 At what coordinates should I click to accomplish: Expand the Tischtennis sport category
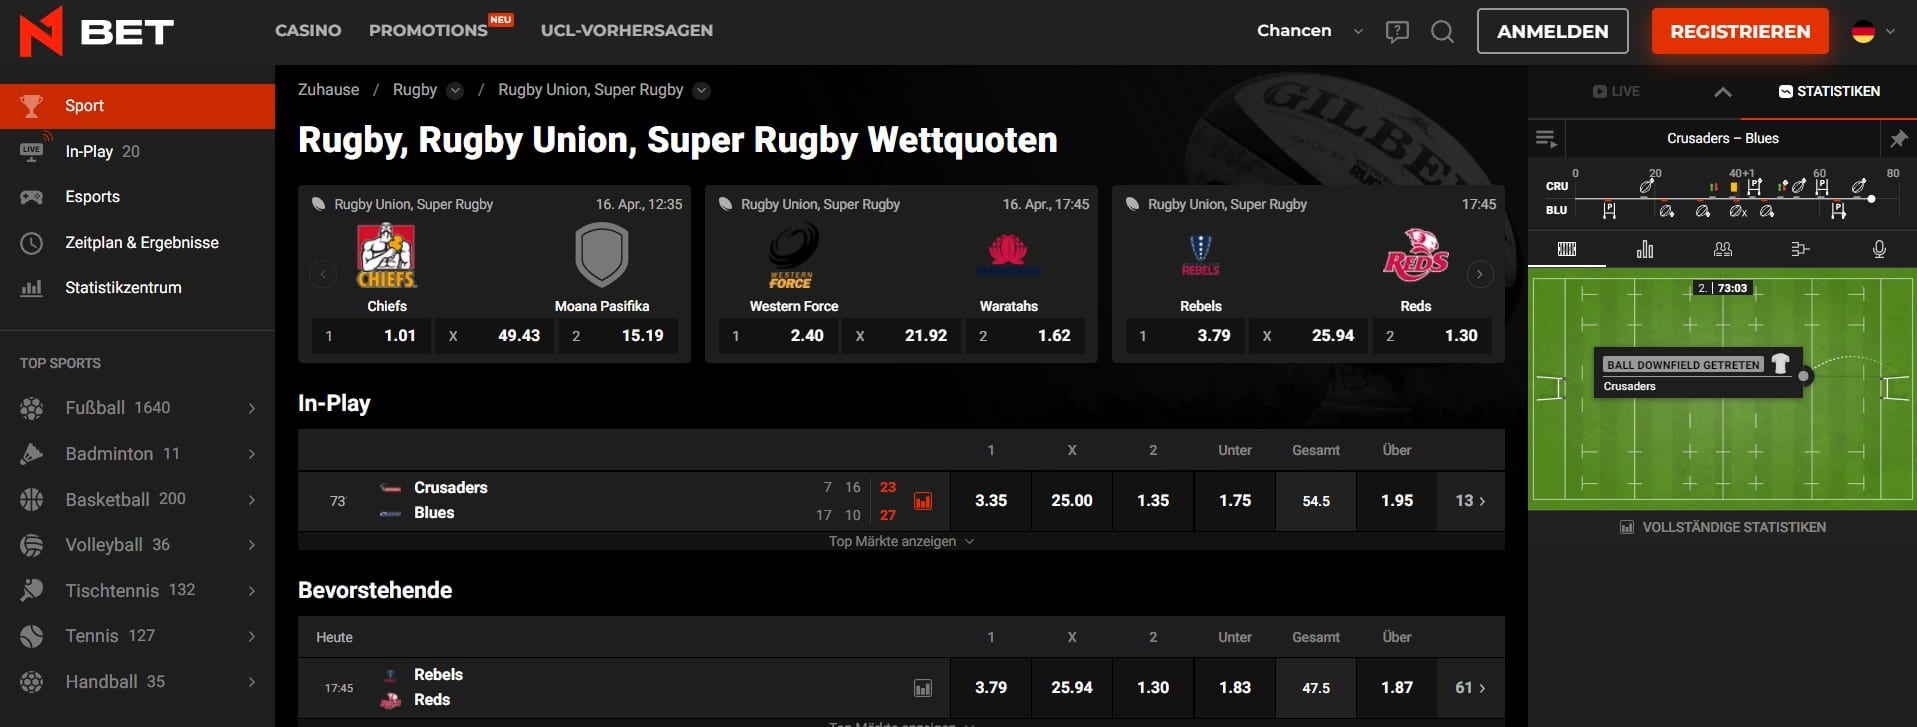coord(252,590)
